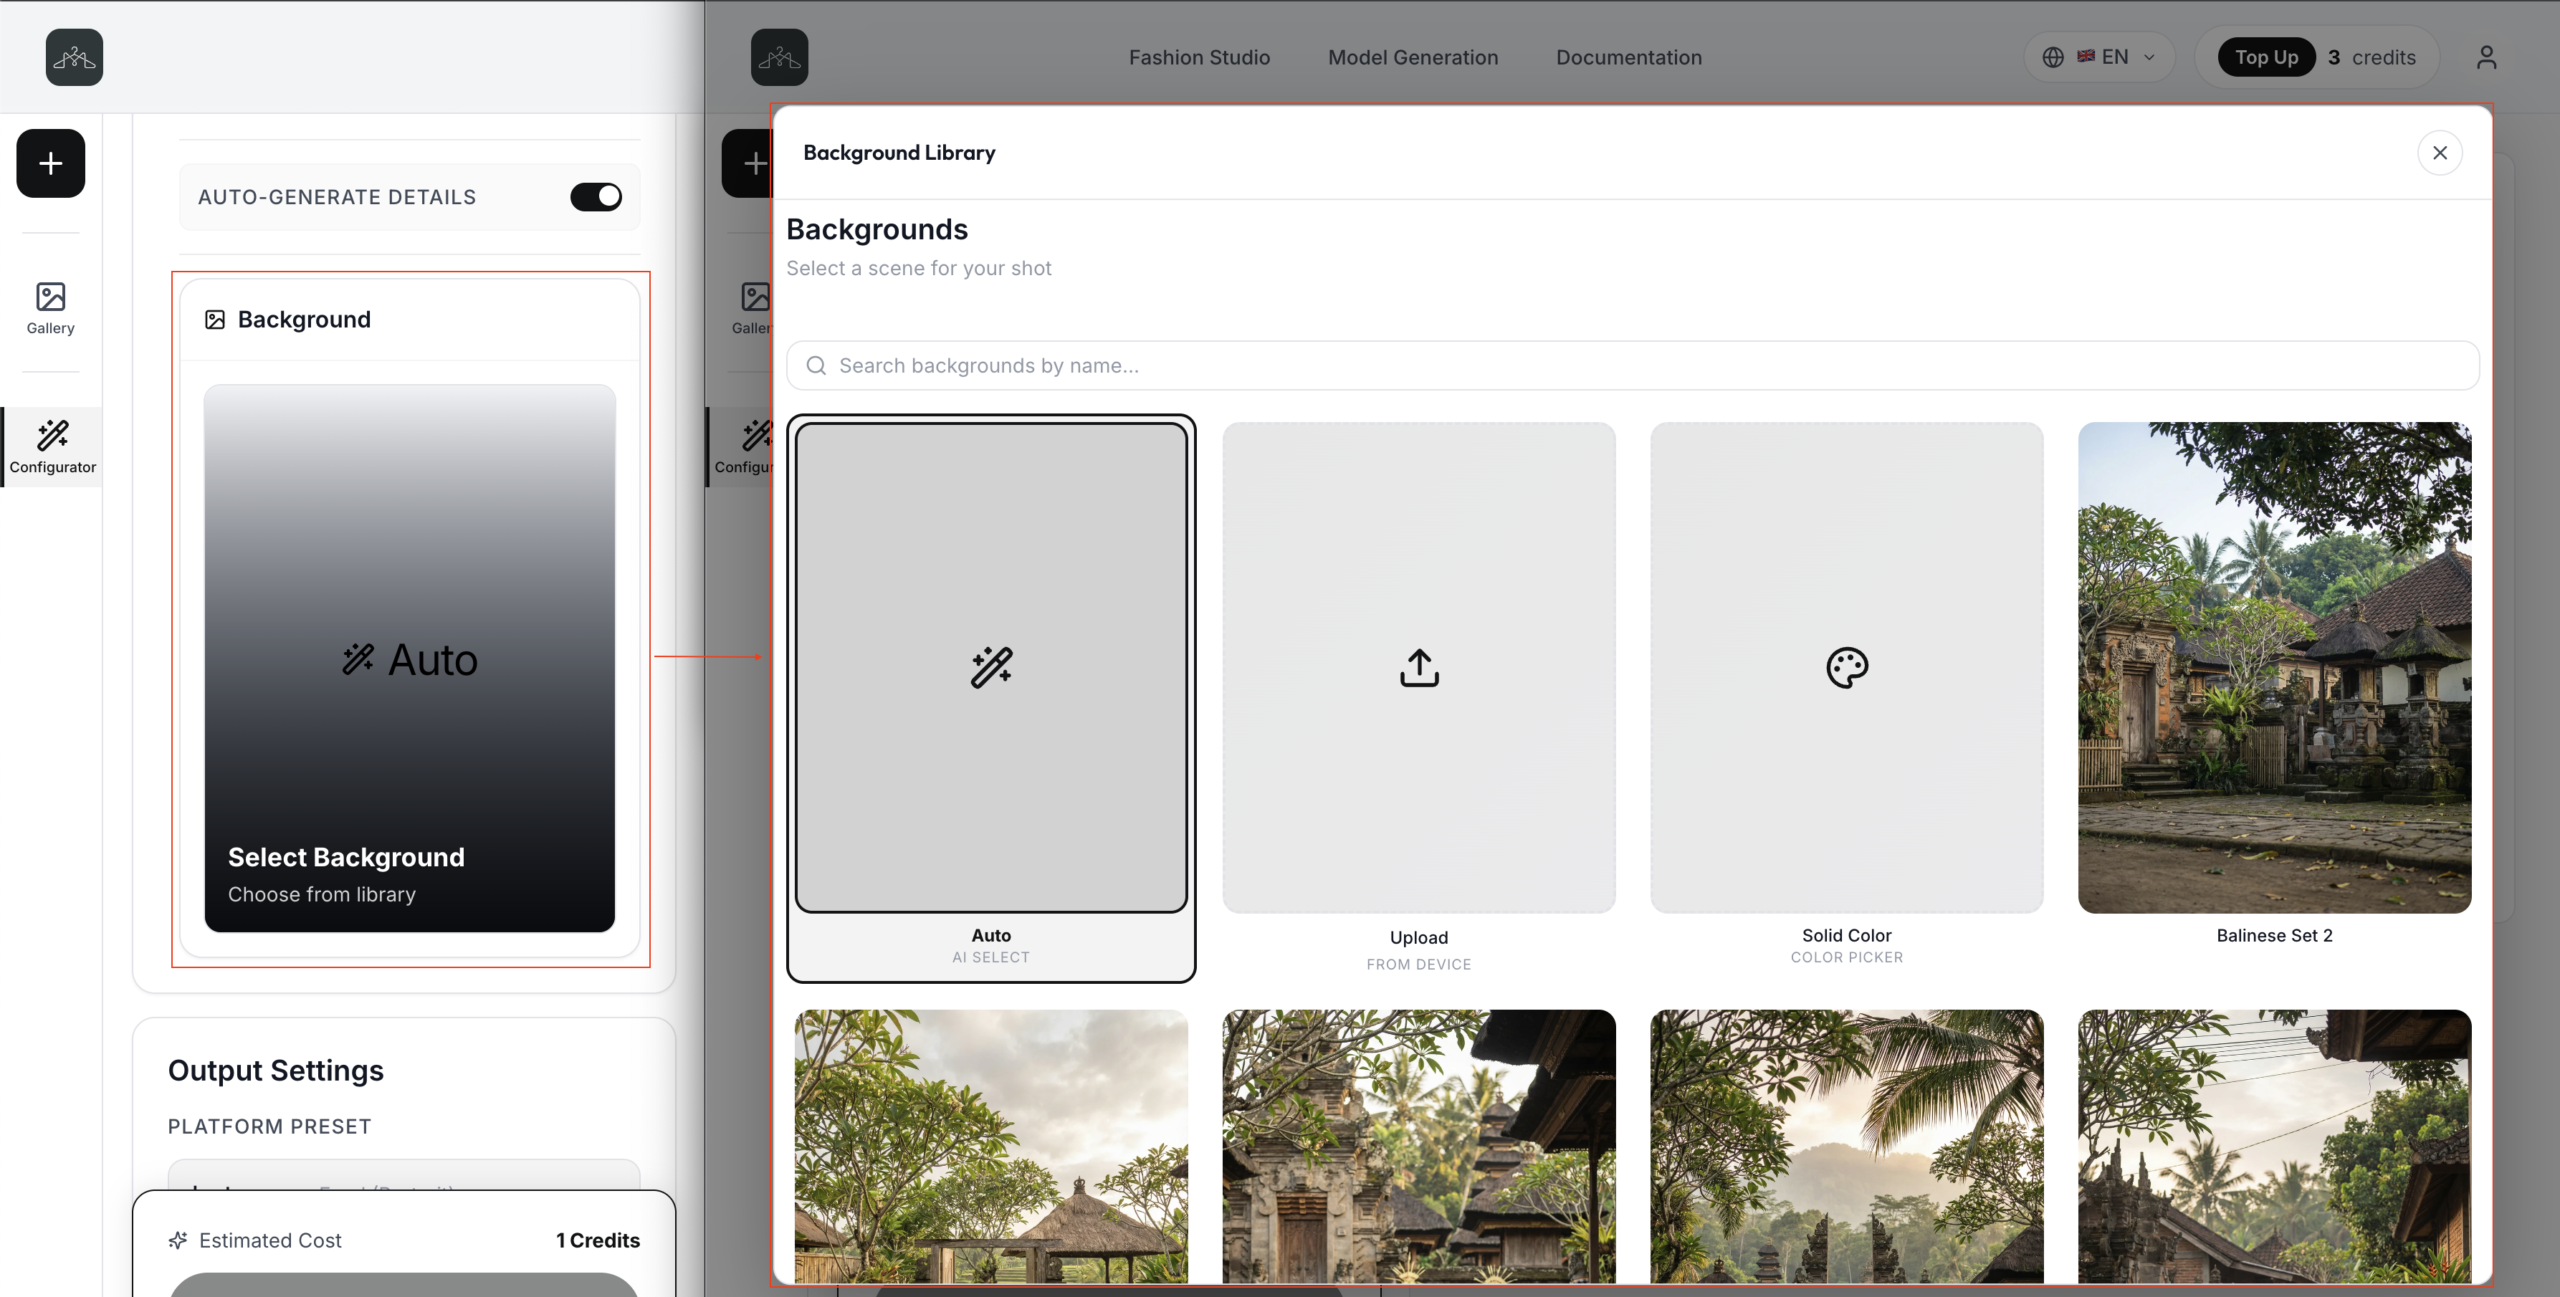Screen dimensions: 2560x1297
Task: Click the Balinese Set 2 label
Action: point(2274,936)
